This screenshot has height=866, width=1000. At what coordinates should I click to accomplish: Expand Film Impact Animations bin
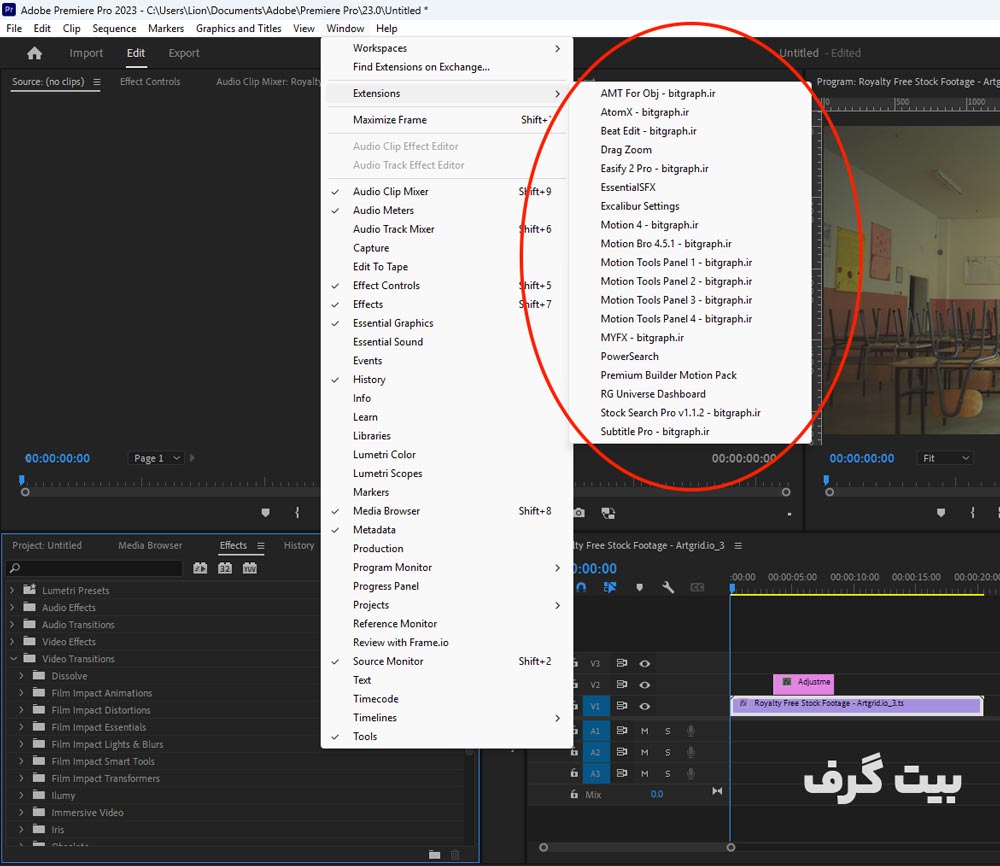(x=22, y=693)
